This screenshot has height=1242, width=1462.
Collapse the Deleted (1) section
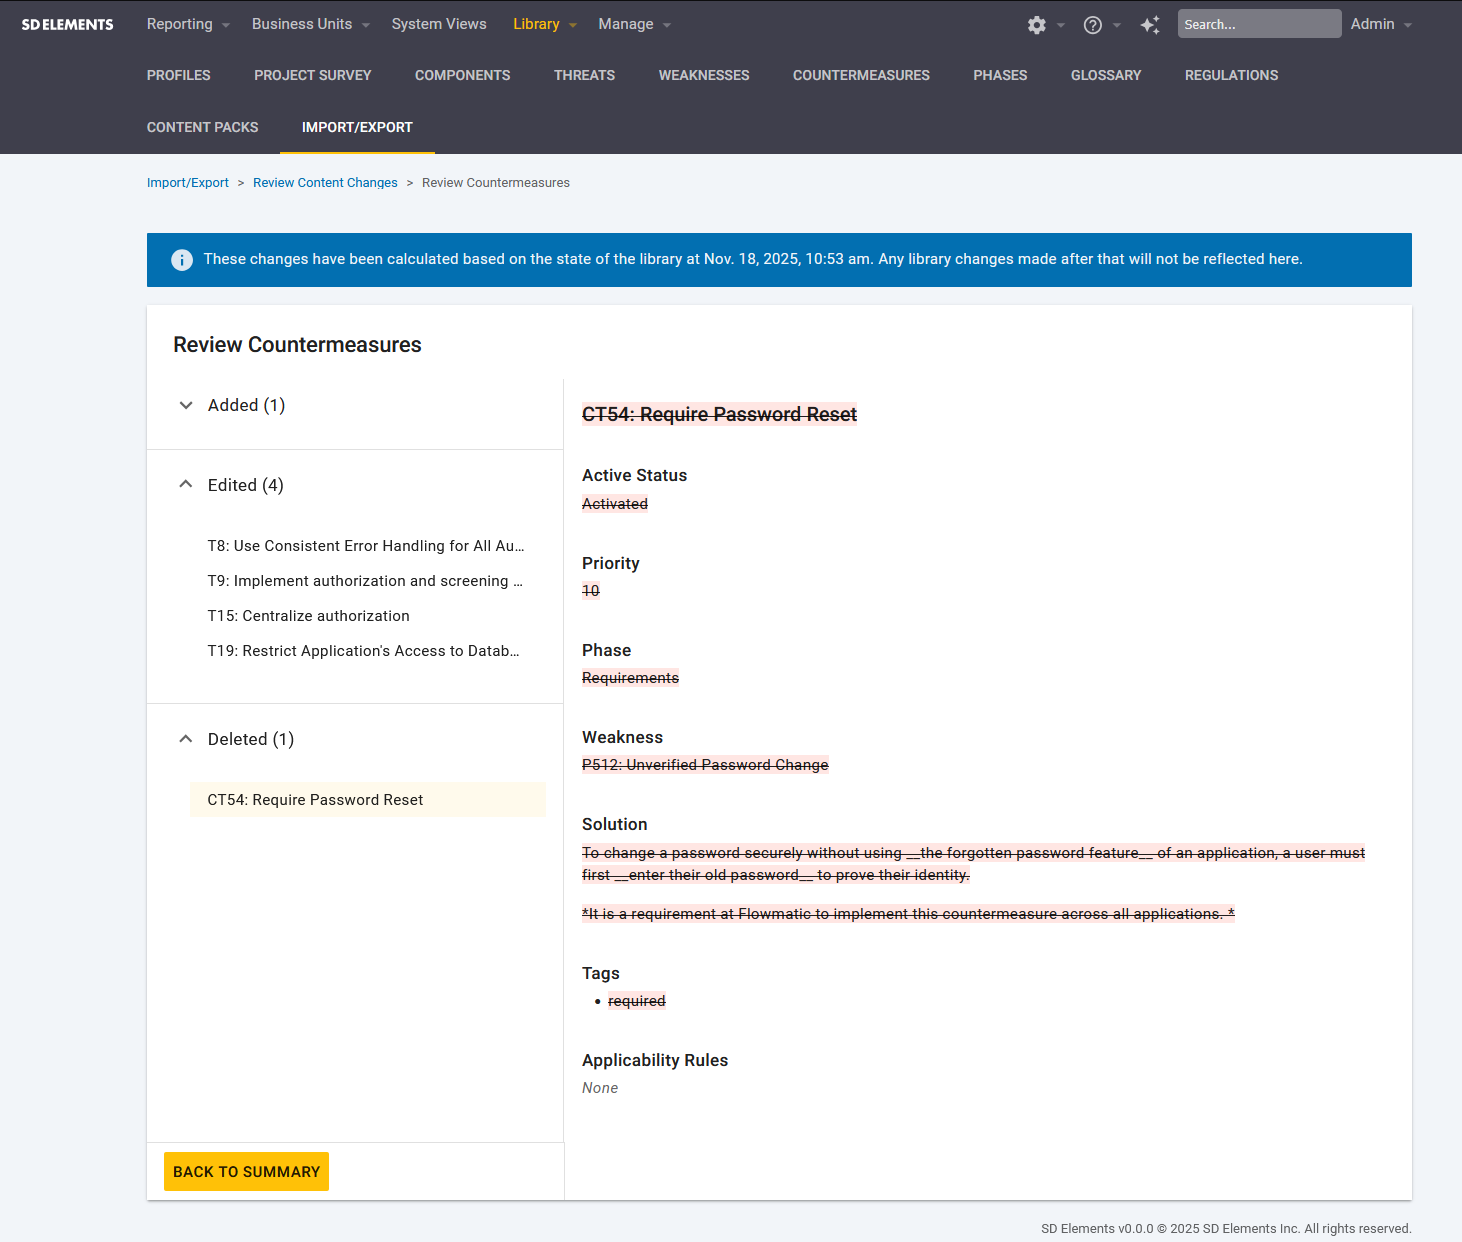[x=186, y=739]
